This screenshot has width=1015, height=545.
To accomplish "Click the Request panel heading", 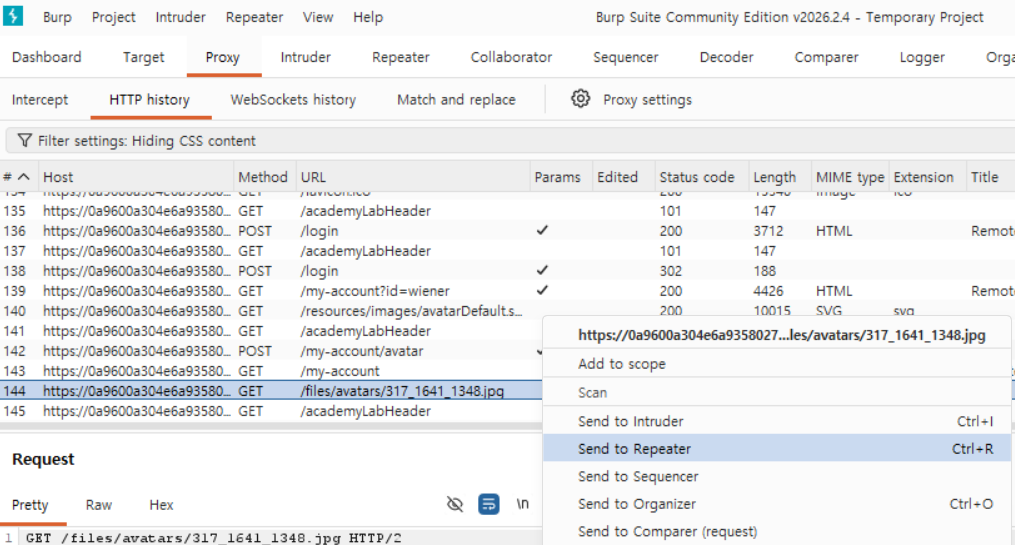I will click(x=43, y=460).
